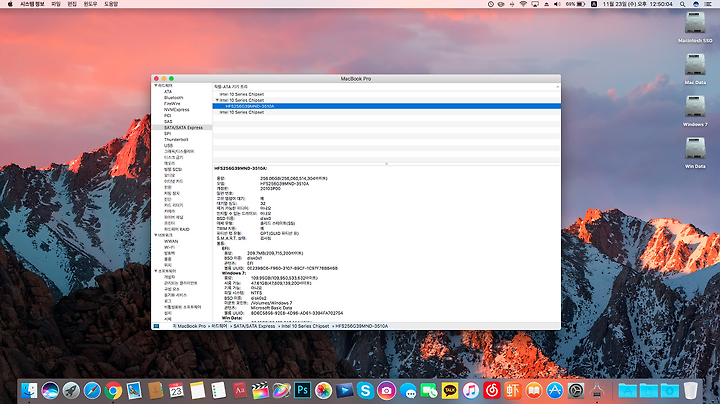
Task: Collapse the 소프트웨어 software section triangle
Action: point(156,271)
